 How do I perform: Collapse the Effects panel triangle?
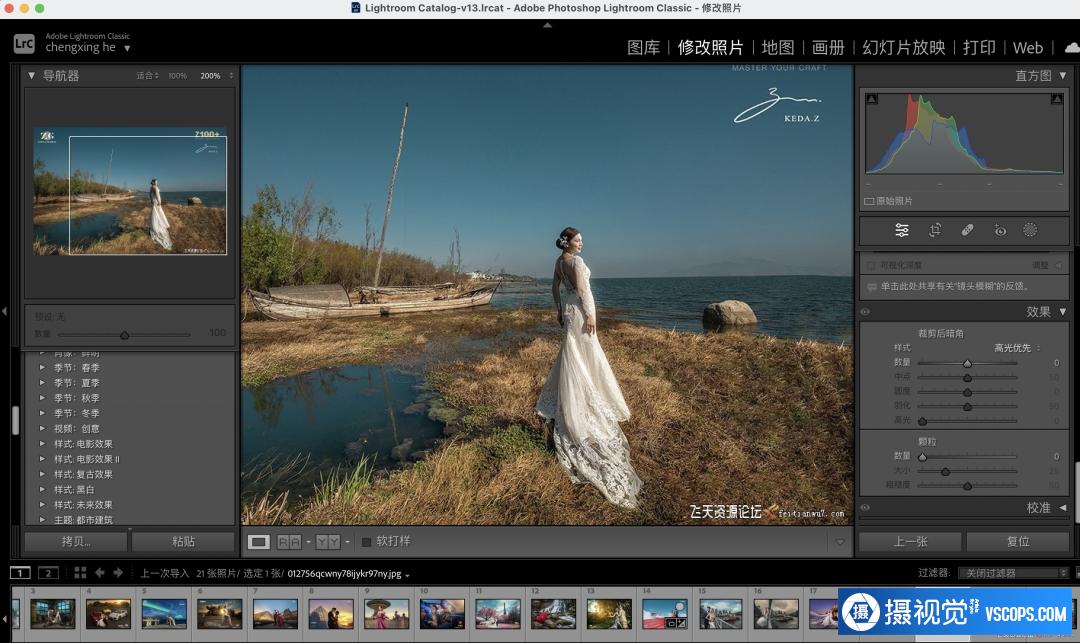point(1063,312)
